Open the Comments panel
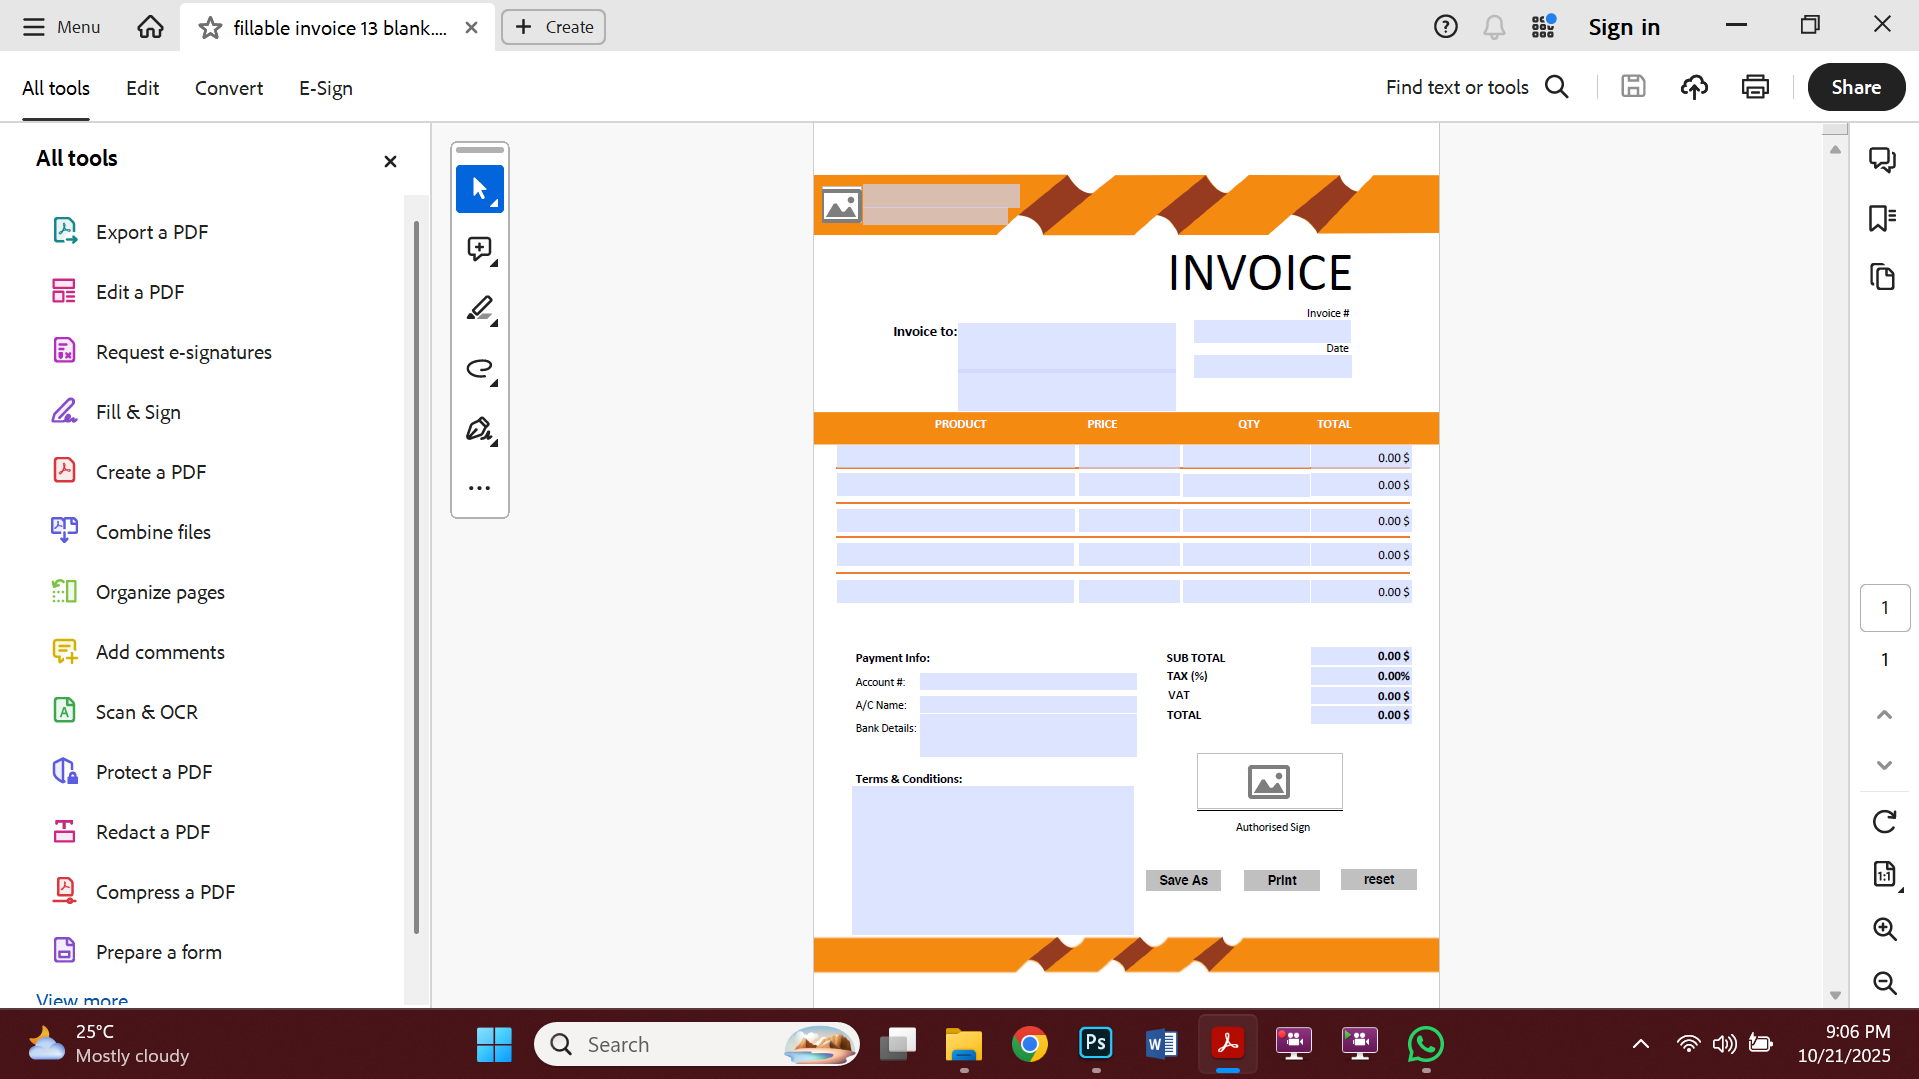The image size is (1919, 1079). (x=1883, y=159)
